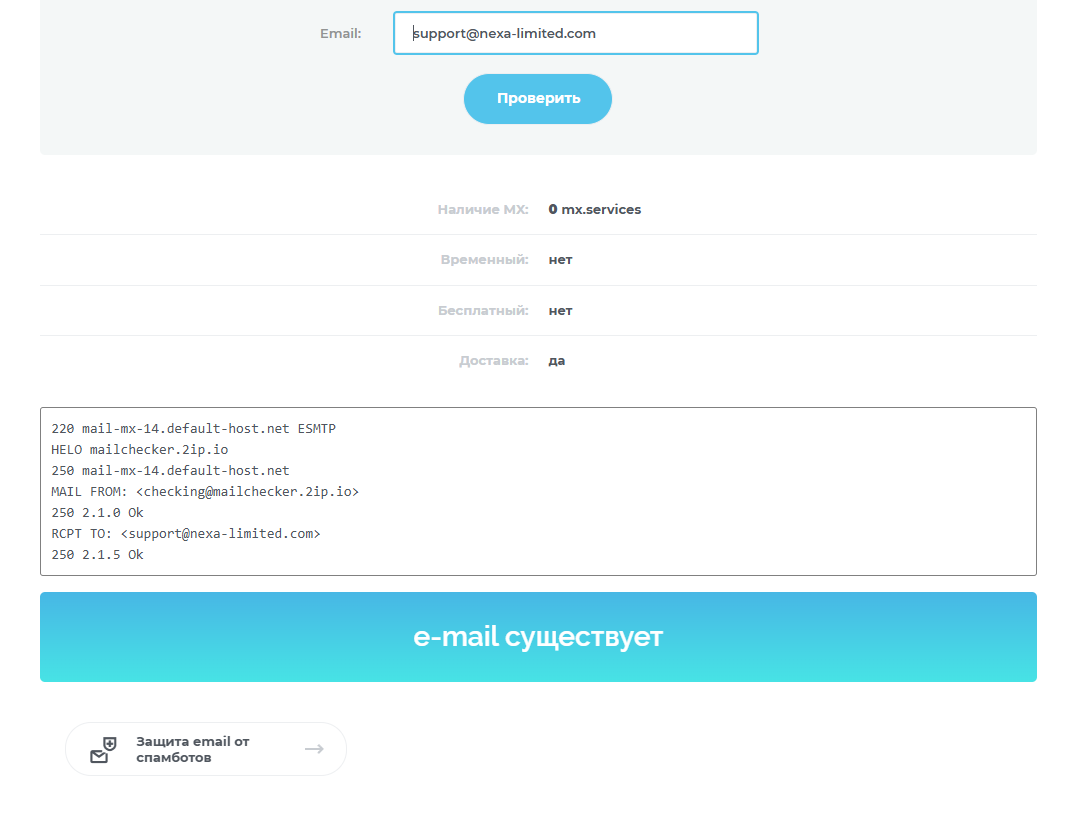Click the RCPT TO log line

point(185,534)
